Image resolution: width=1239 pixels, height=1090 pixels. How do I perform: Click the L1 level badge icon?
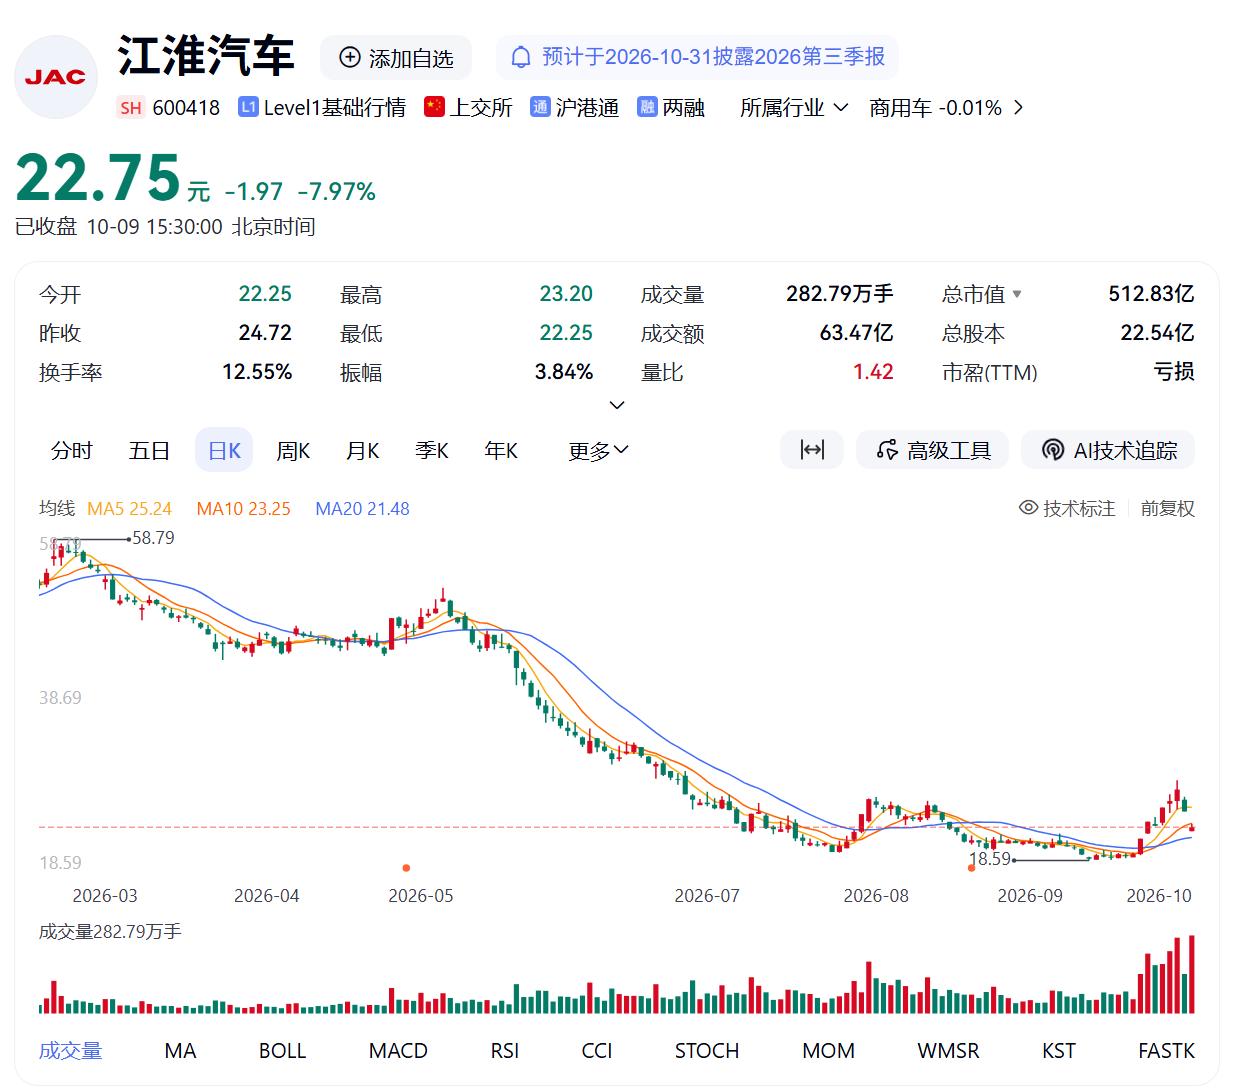(x=248, y=107)
